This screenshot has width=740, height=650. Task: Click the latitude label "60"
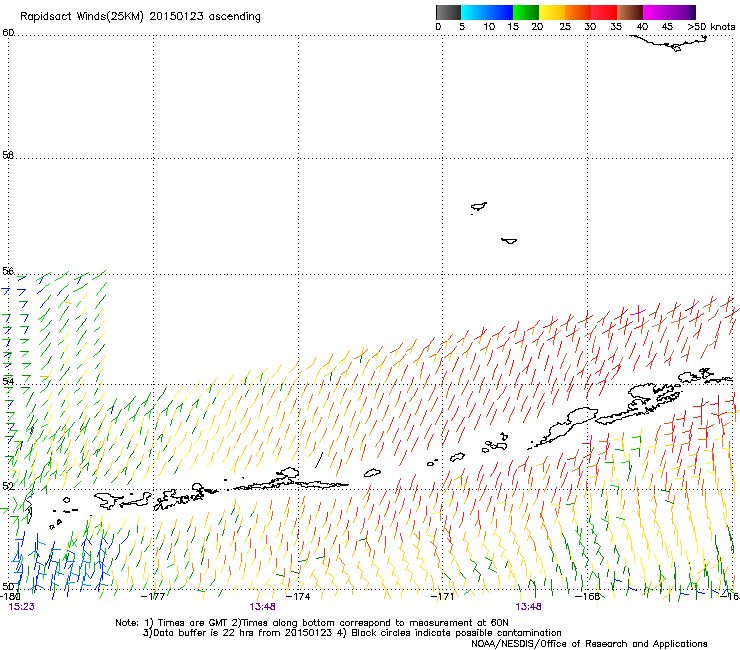[8, 33]
